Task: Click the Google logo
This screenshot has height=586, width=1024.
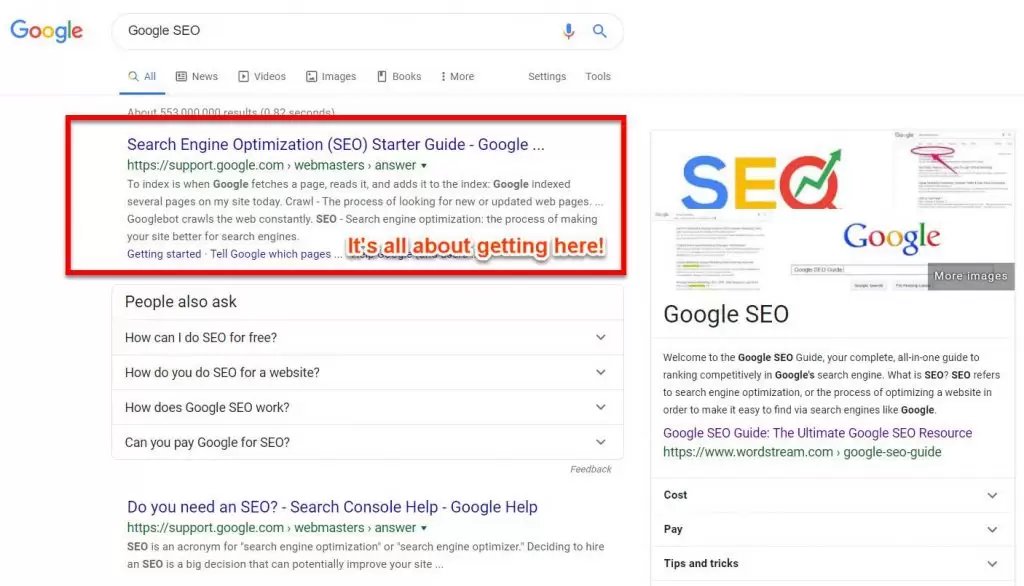Action: [46, 31]
